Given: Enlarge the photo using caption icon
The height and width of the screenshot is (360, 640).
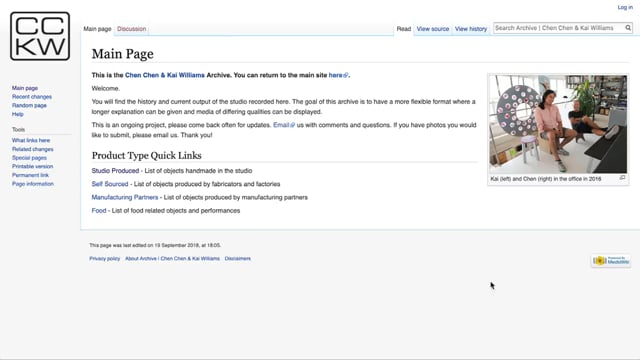Looking at the screenshot, I should [x=622, y=178].
